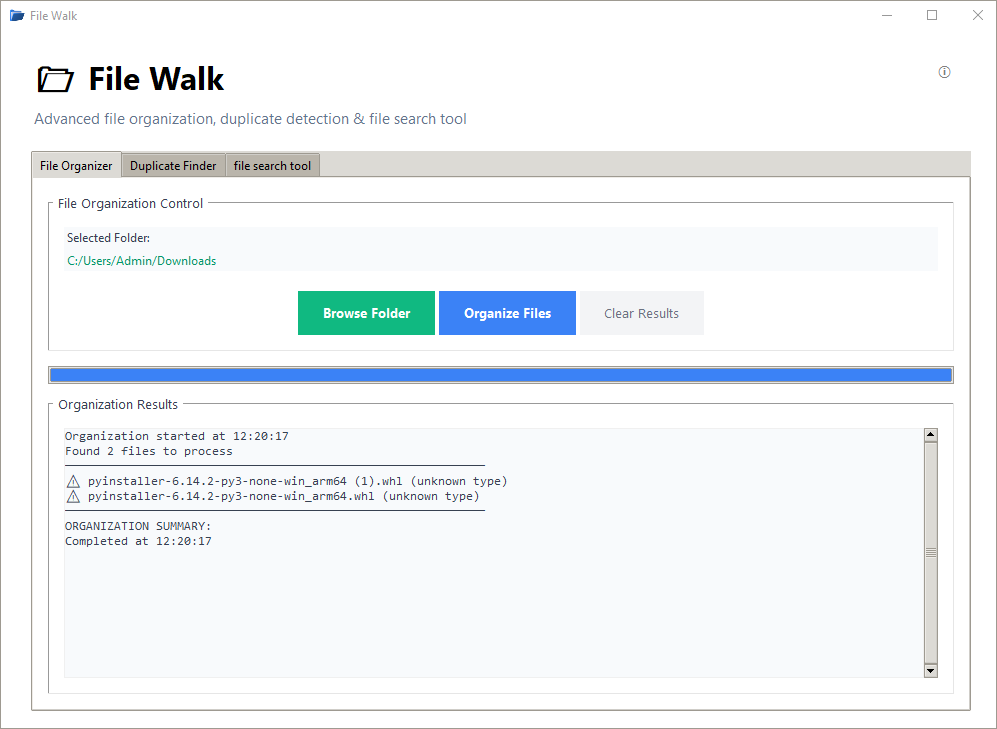This screenshot has height=729, width=997.
Task: Start organizing with Organize Files button
Action: click(x=507, y=313)
